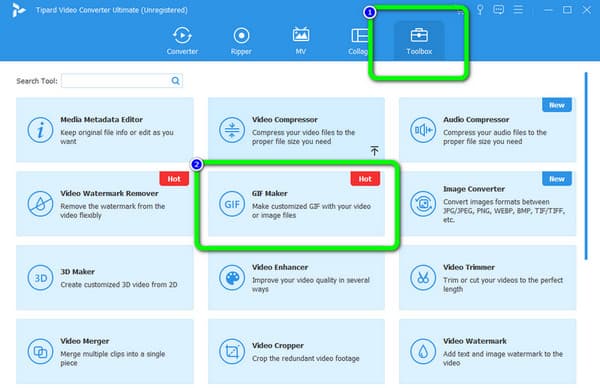The image size is (600, 388).
Task: Click the 'Search Tool:' label
Action: click(x=37, y=81)
